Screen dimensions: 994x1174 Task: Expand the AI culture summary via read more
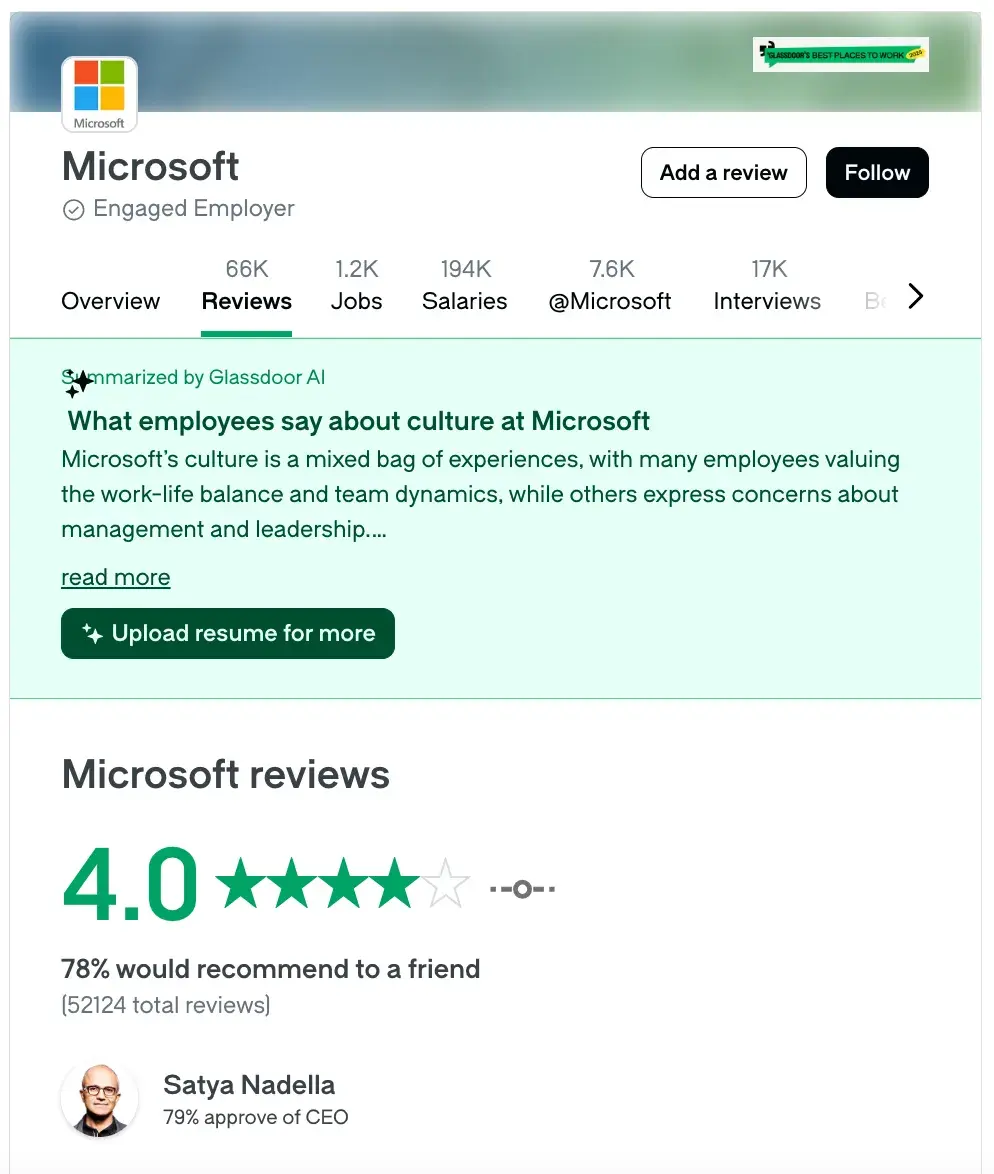click(115, 577)
